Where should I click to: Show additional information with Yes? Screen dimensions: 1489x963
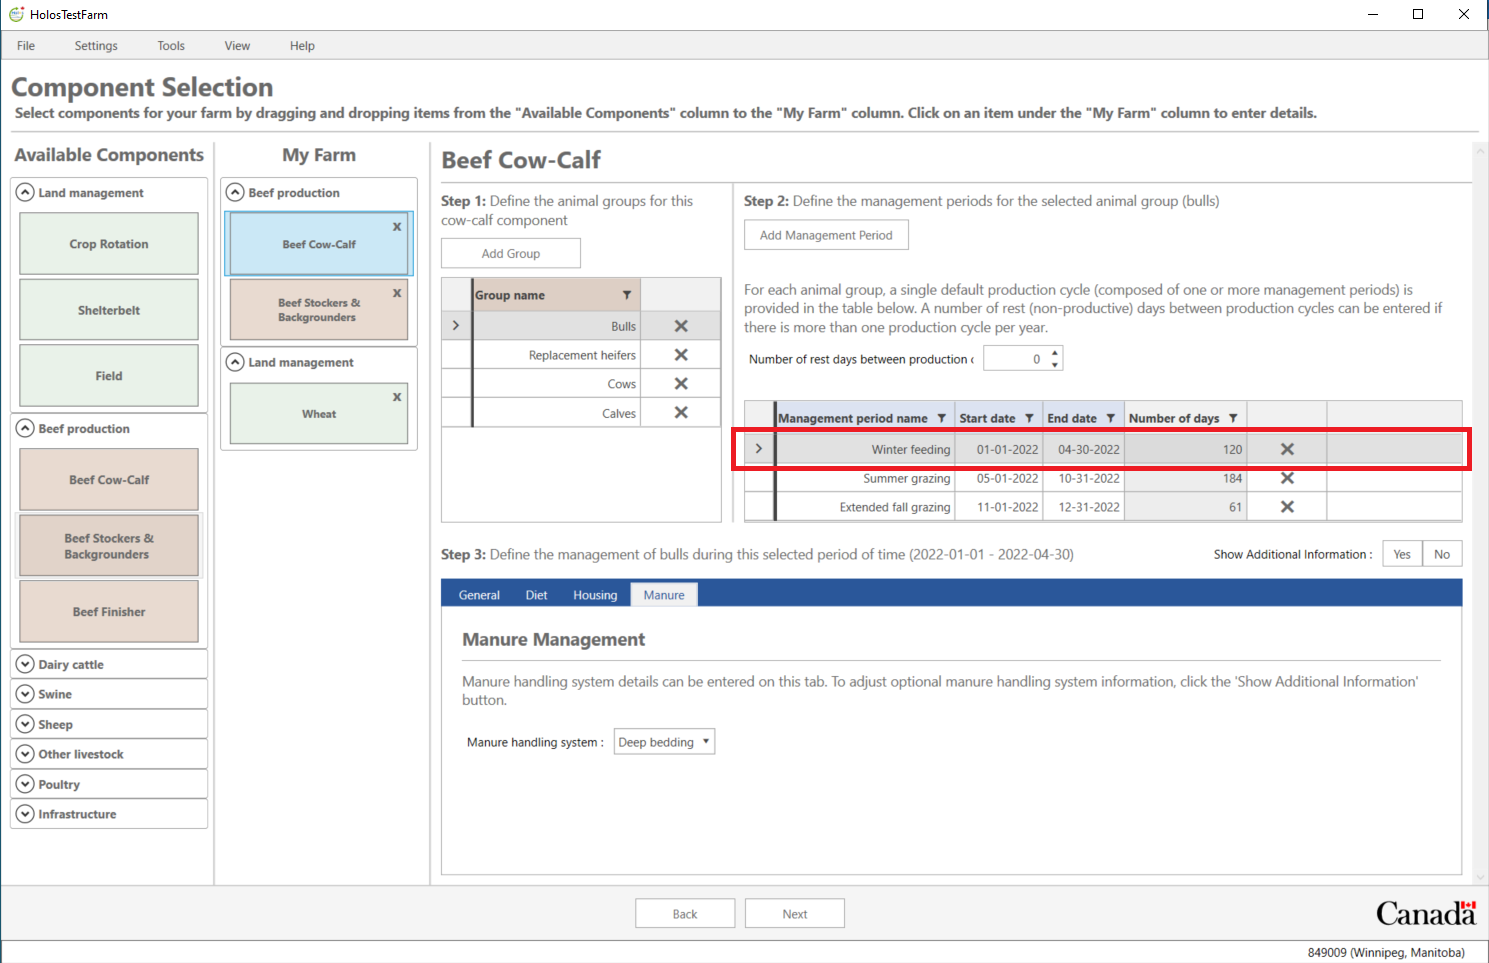pos(1402,554)
